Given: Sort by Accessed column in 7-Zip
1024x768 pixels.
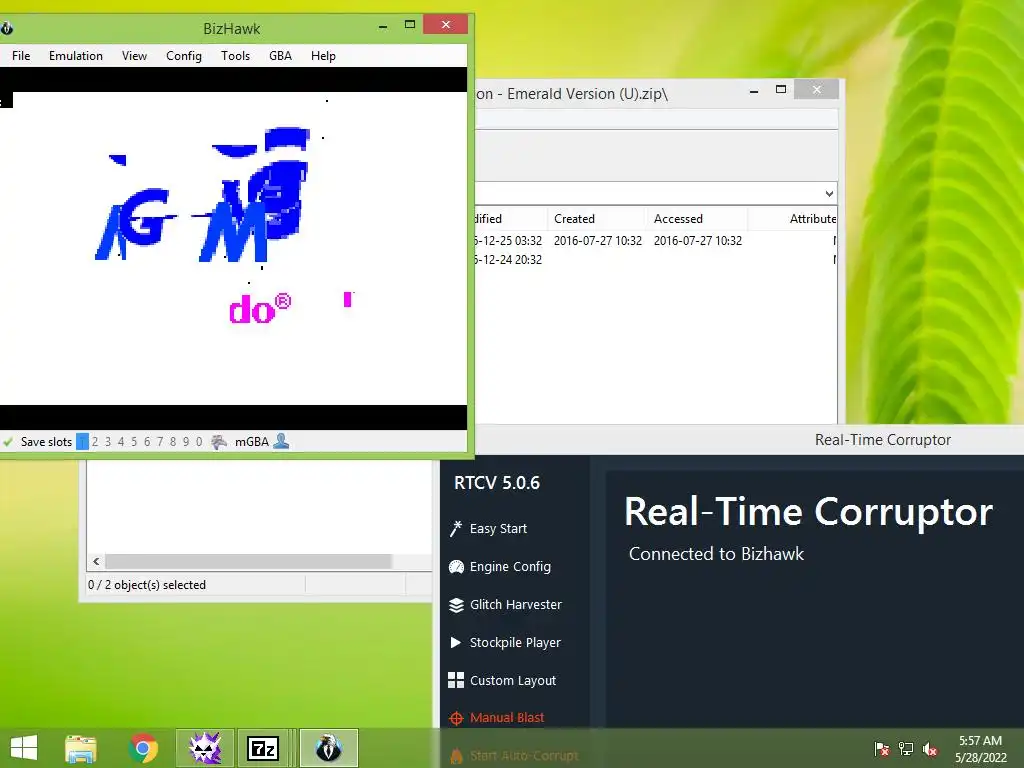Looking at the screenshot, I should [697, 219].
